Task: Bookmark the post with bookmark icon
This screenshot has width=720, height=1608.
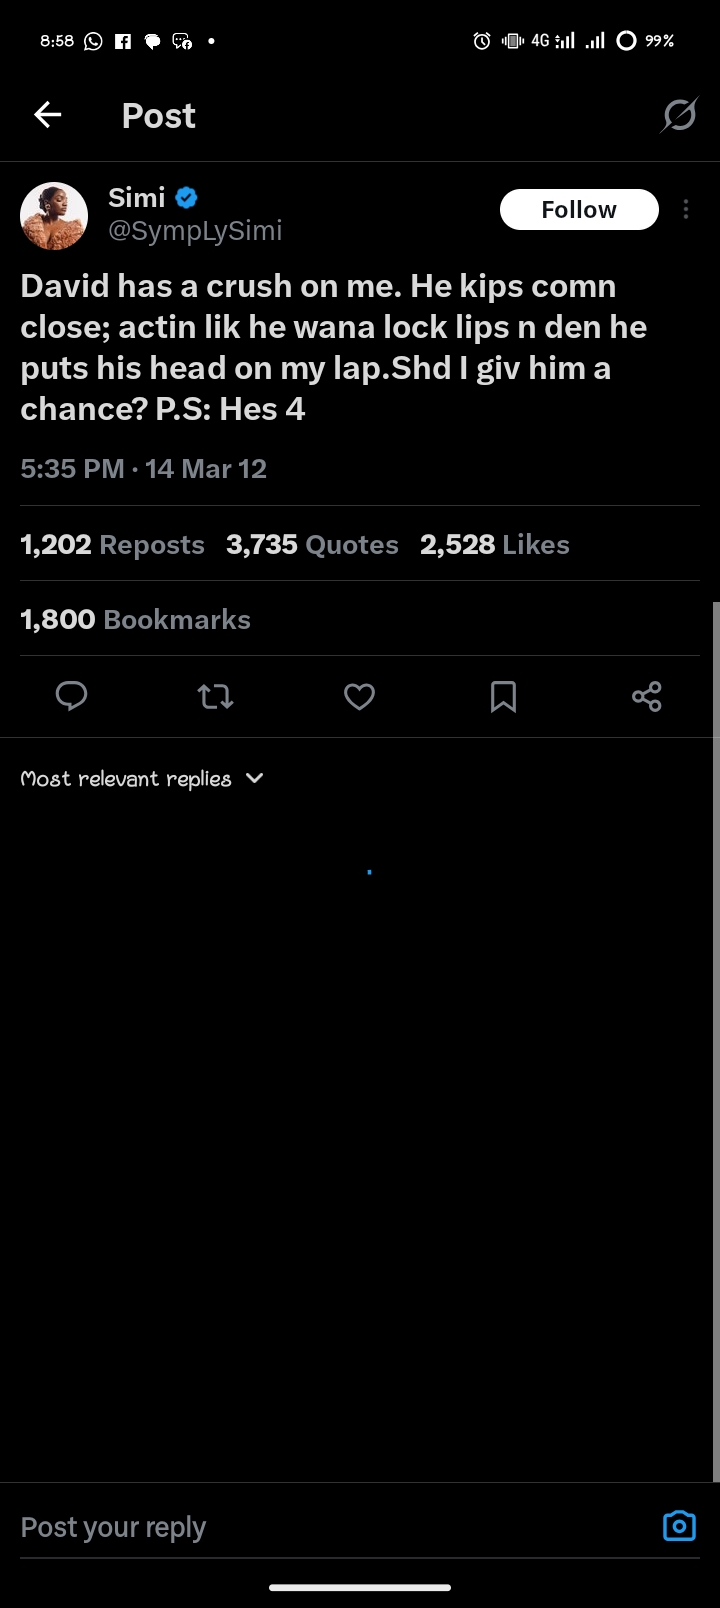Action: pyautogui.click(x=503, y=696)
